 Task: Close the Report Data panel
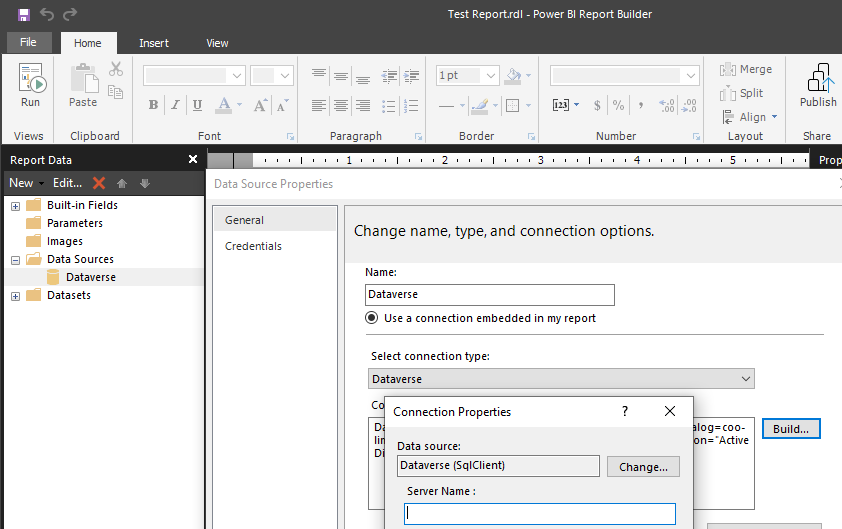click(x=193, y=159)
